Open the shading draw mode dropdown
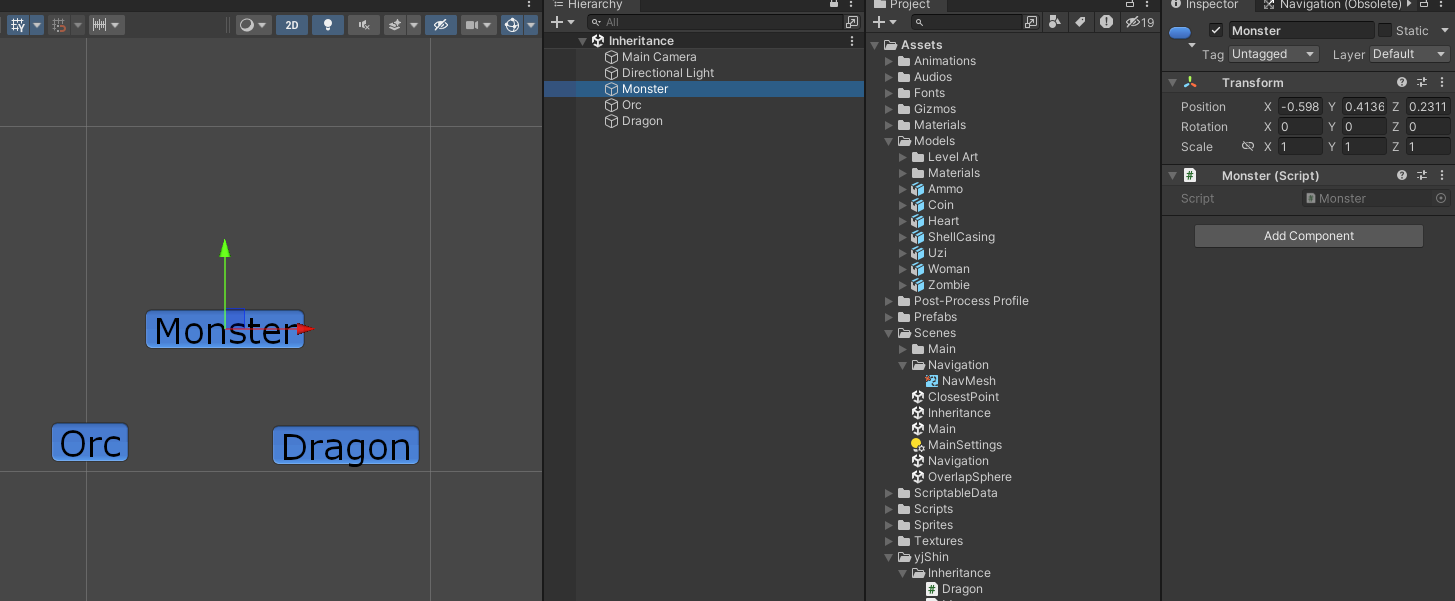Image resolution: width=1455 pixels, height=601 pixels. [x=253, y=25]
